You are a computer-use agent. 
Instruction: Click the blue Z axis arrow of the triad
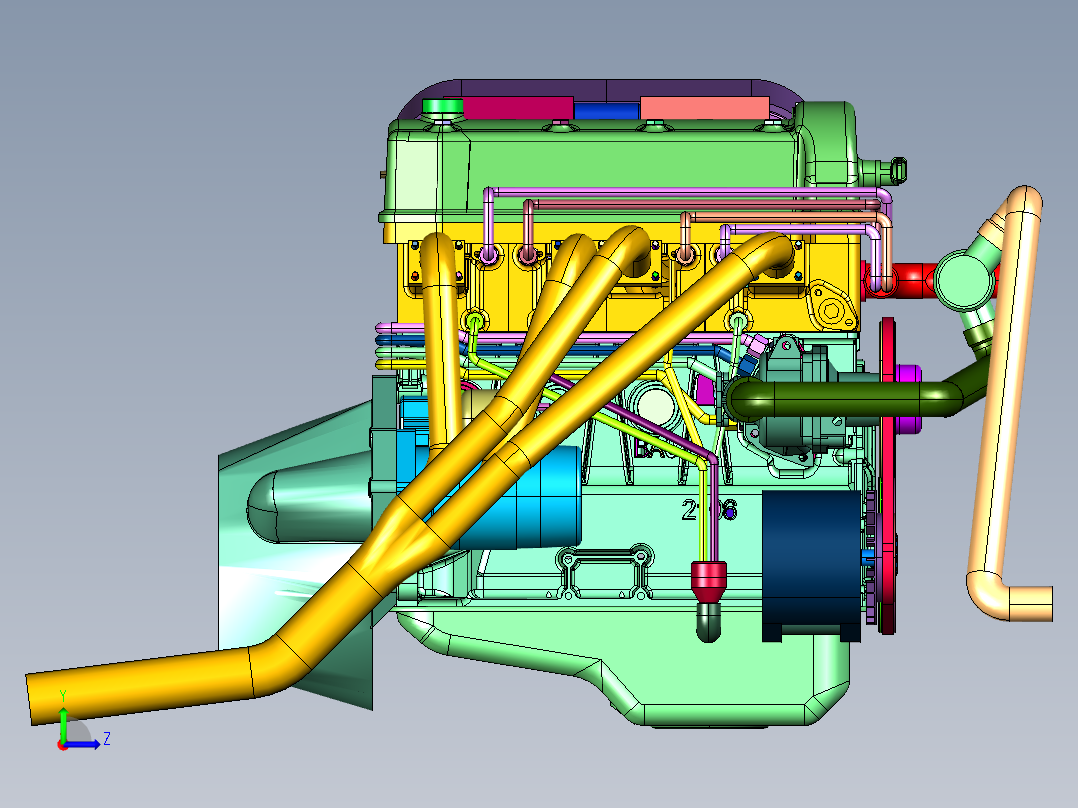(85, 744)
